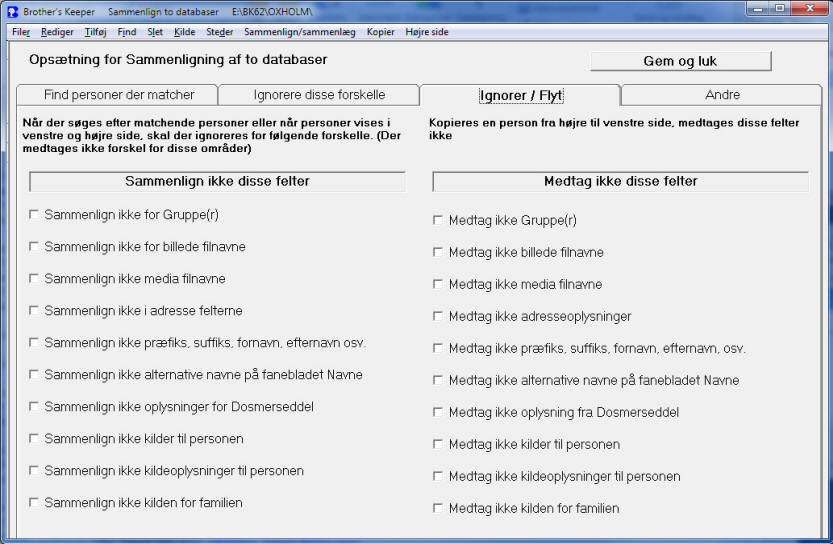This screenshot has width=833, height=544.
Task: Switch to Ignorere disse forskelle tab
Action: click(319, 95)
